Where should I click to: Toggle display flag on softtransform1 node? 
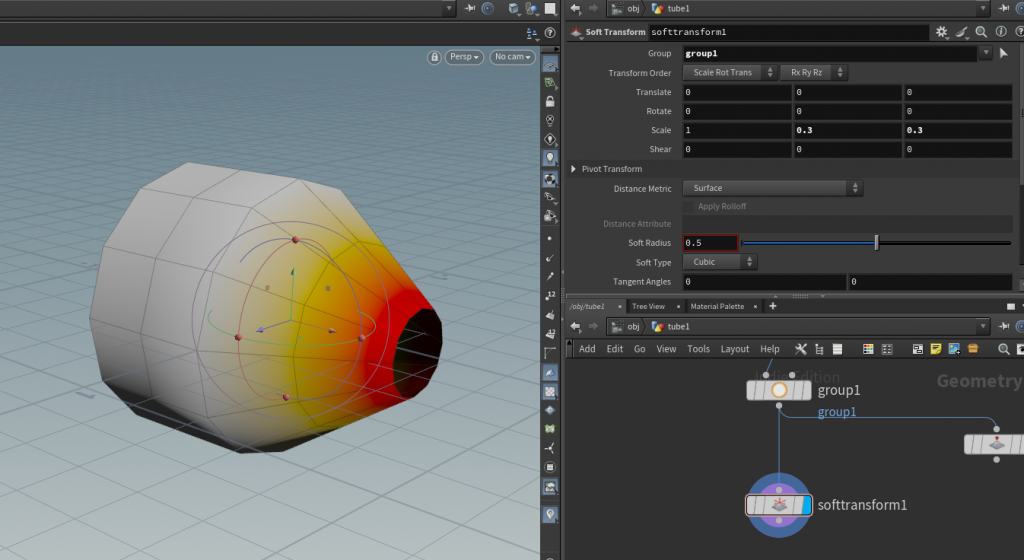[x=806, y=505]
